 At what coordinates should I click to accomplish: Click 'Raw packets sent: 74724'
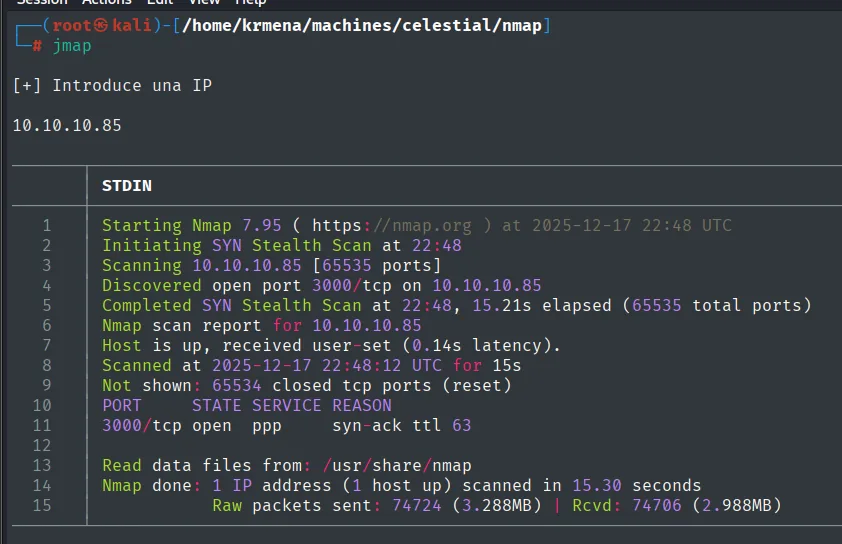(x=326, y=505)
